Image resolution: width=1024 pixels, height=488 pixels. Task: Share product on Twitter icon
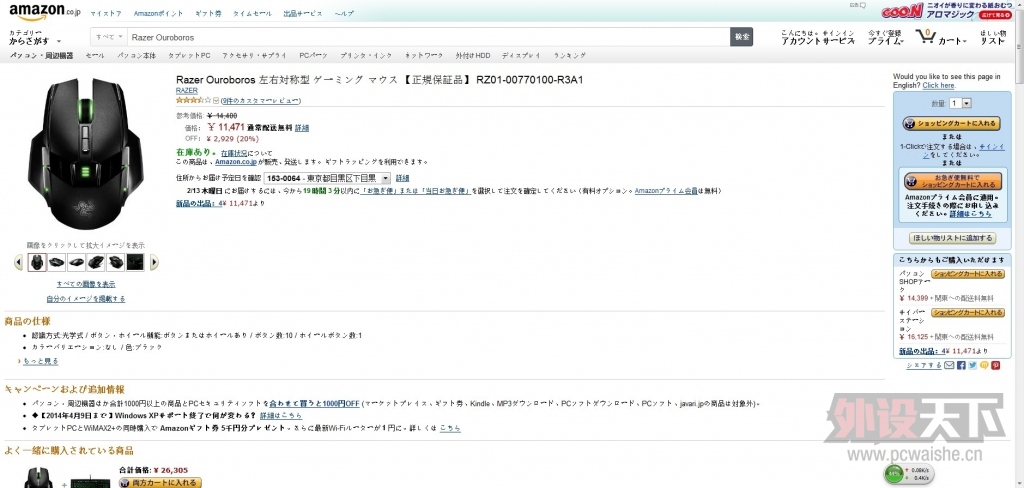coord(972,365)
